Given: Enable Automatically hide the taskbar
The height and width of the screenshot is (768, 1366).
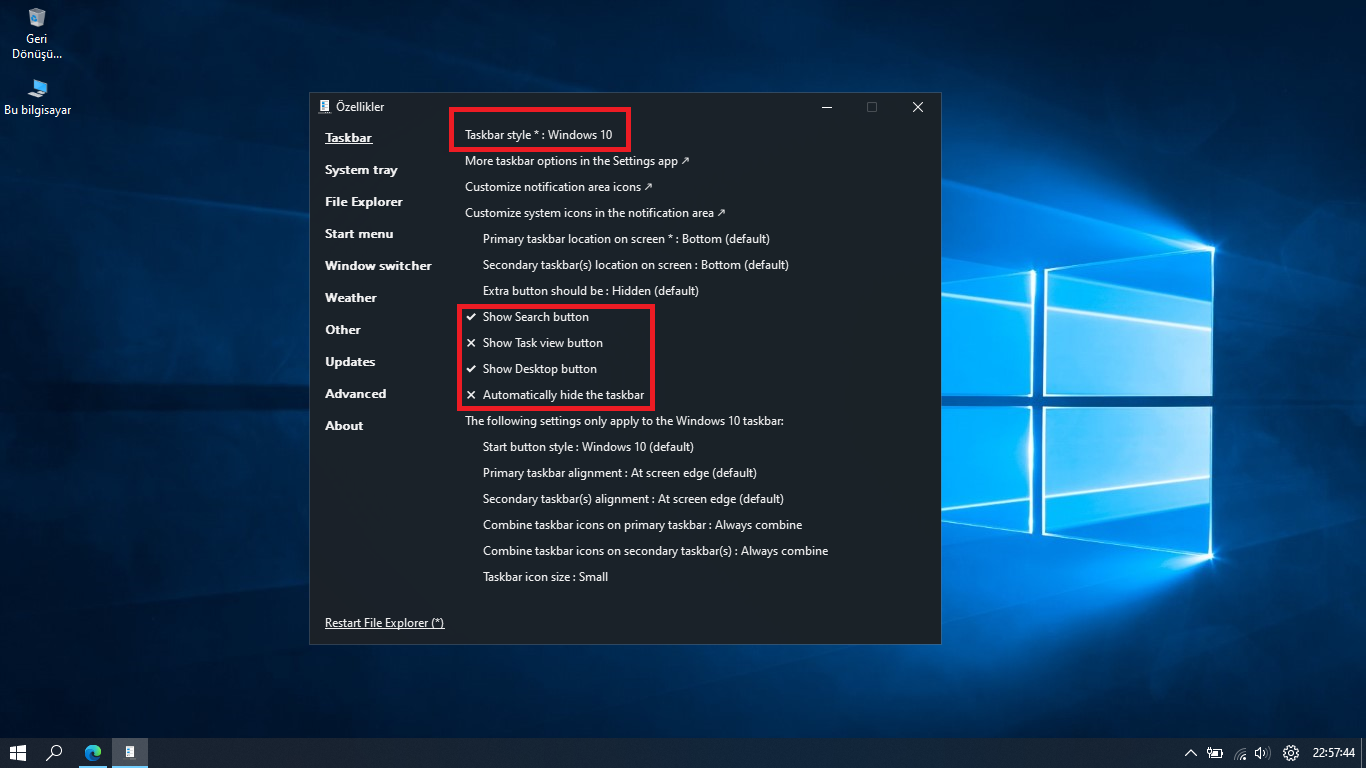Looking at the screenshot, I should pyautogui.click(x=555, y=395).
